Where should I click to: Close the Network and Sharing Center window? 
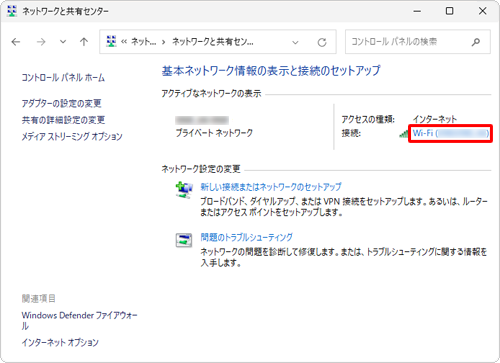(482, 11)
